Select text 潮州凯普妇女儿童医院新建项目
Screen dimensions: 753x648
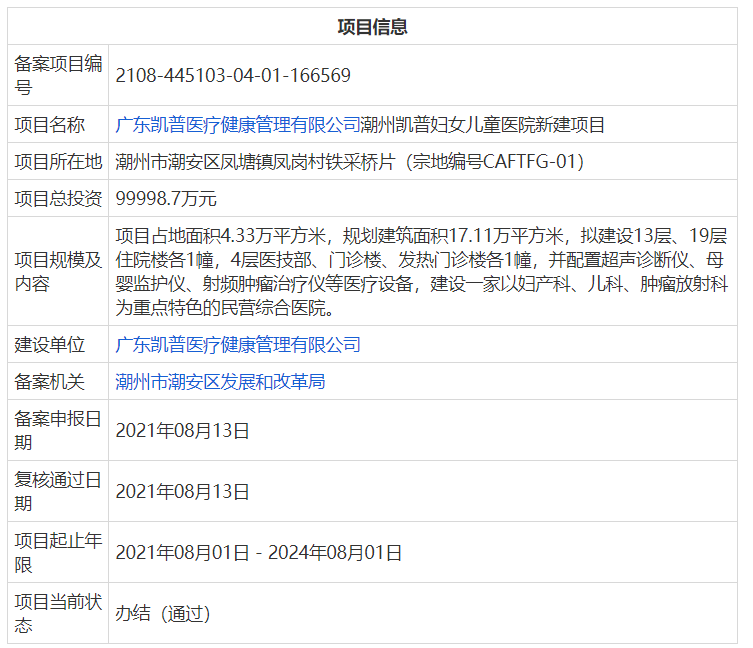[482, 125]
